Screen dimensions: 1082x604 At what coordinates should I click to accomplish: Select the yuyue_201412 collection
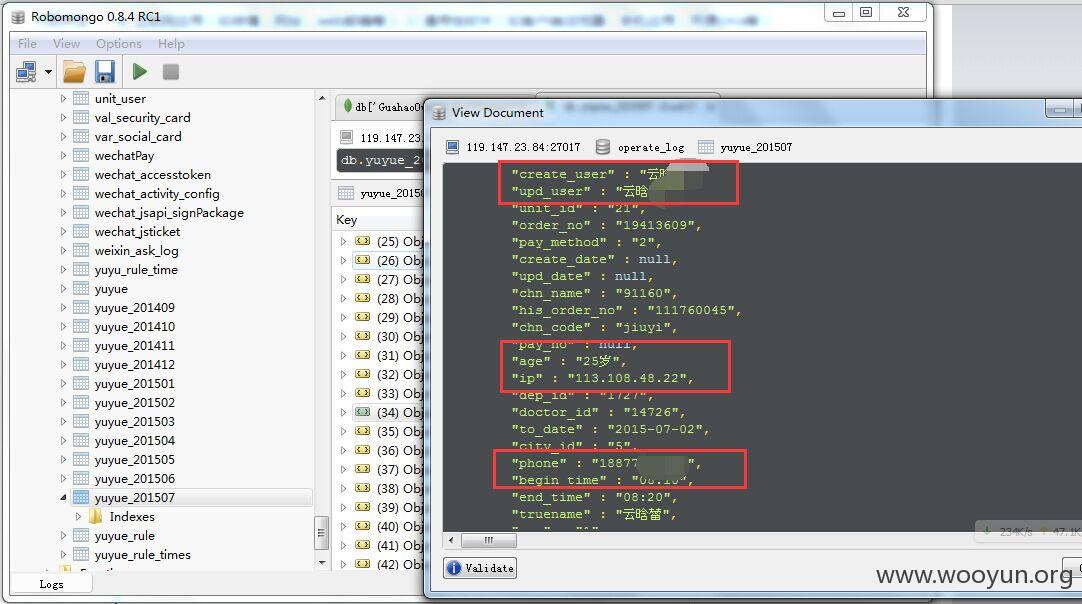pos(135,364)
